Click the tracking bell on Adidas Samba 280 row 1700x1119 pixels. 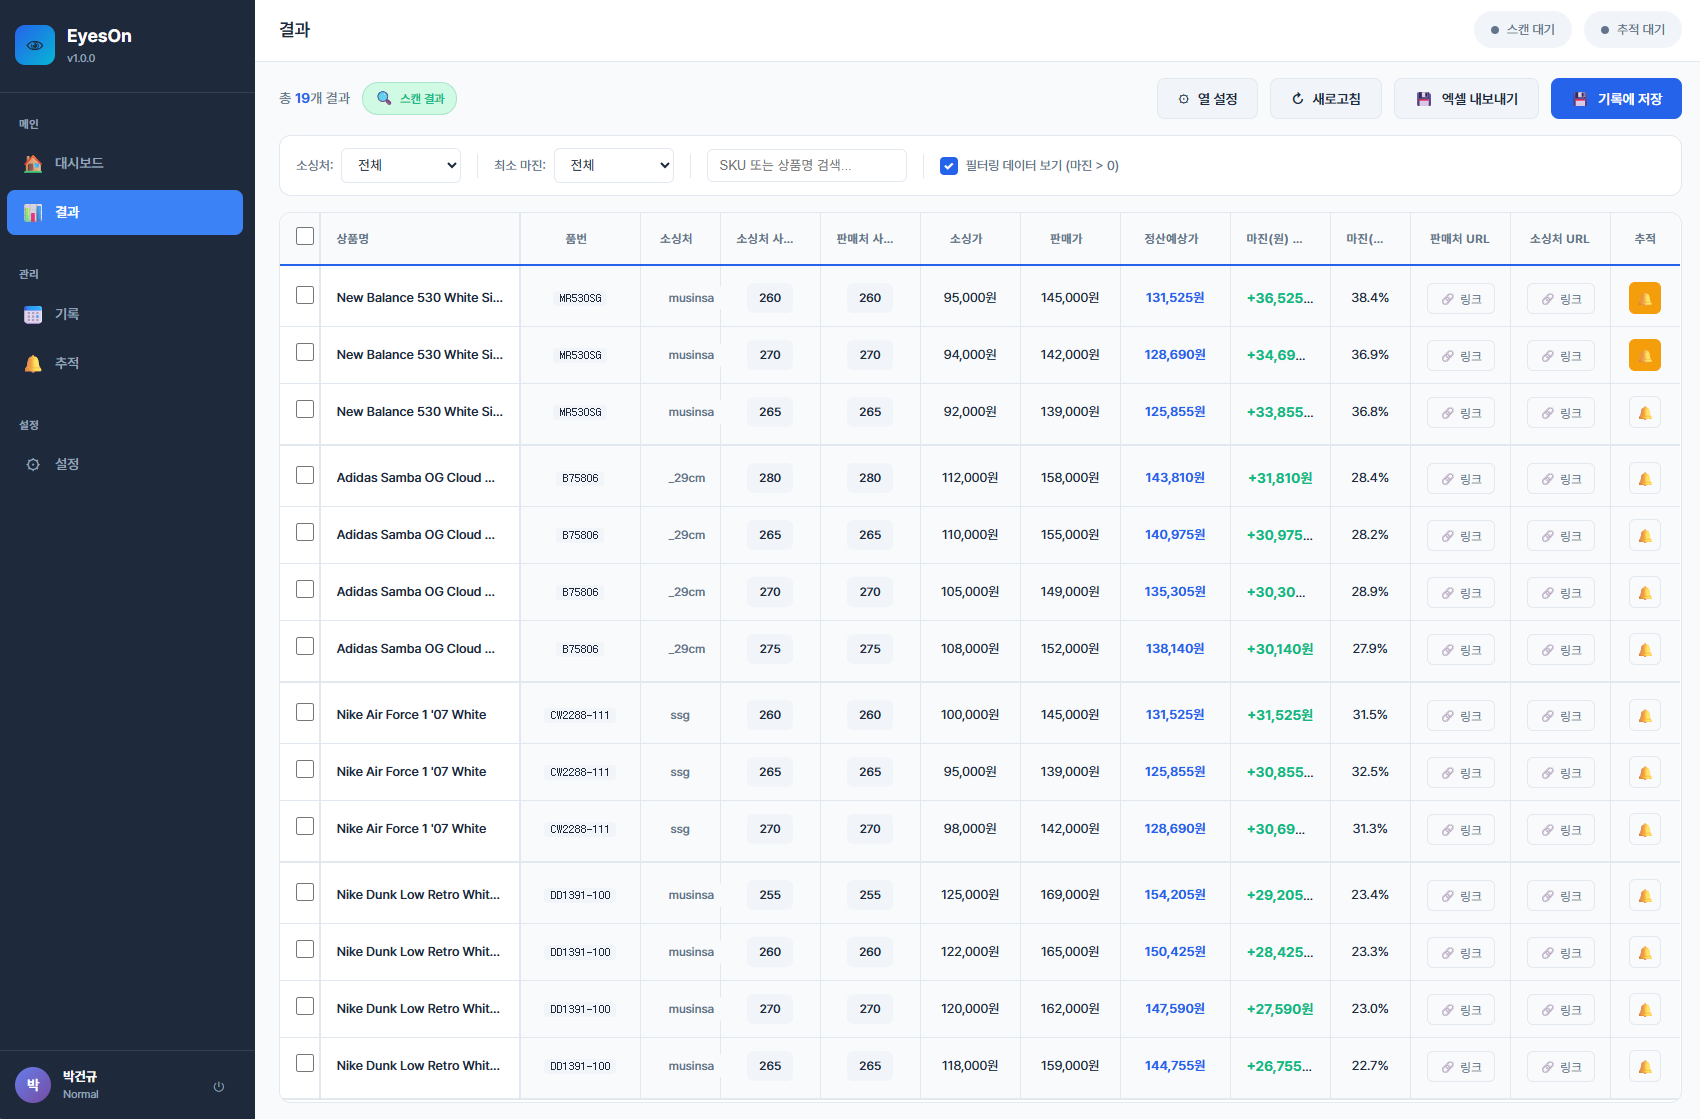point(1644,478)
